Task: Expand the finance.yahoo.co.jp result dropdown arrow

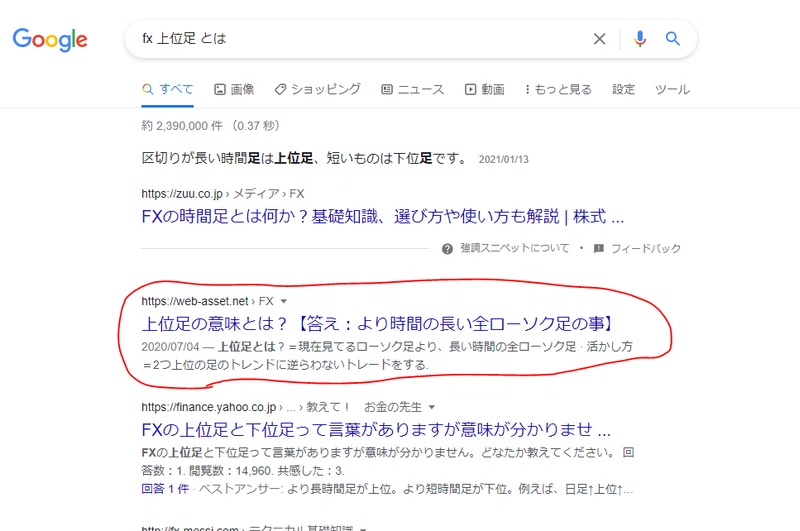Action: [x=432, y=407]
